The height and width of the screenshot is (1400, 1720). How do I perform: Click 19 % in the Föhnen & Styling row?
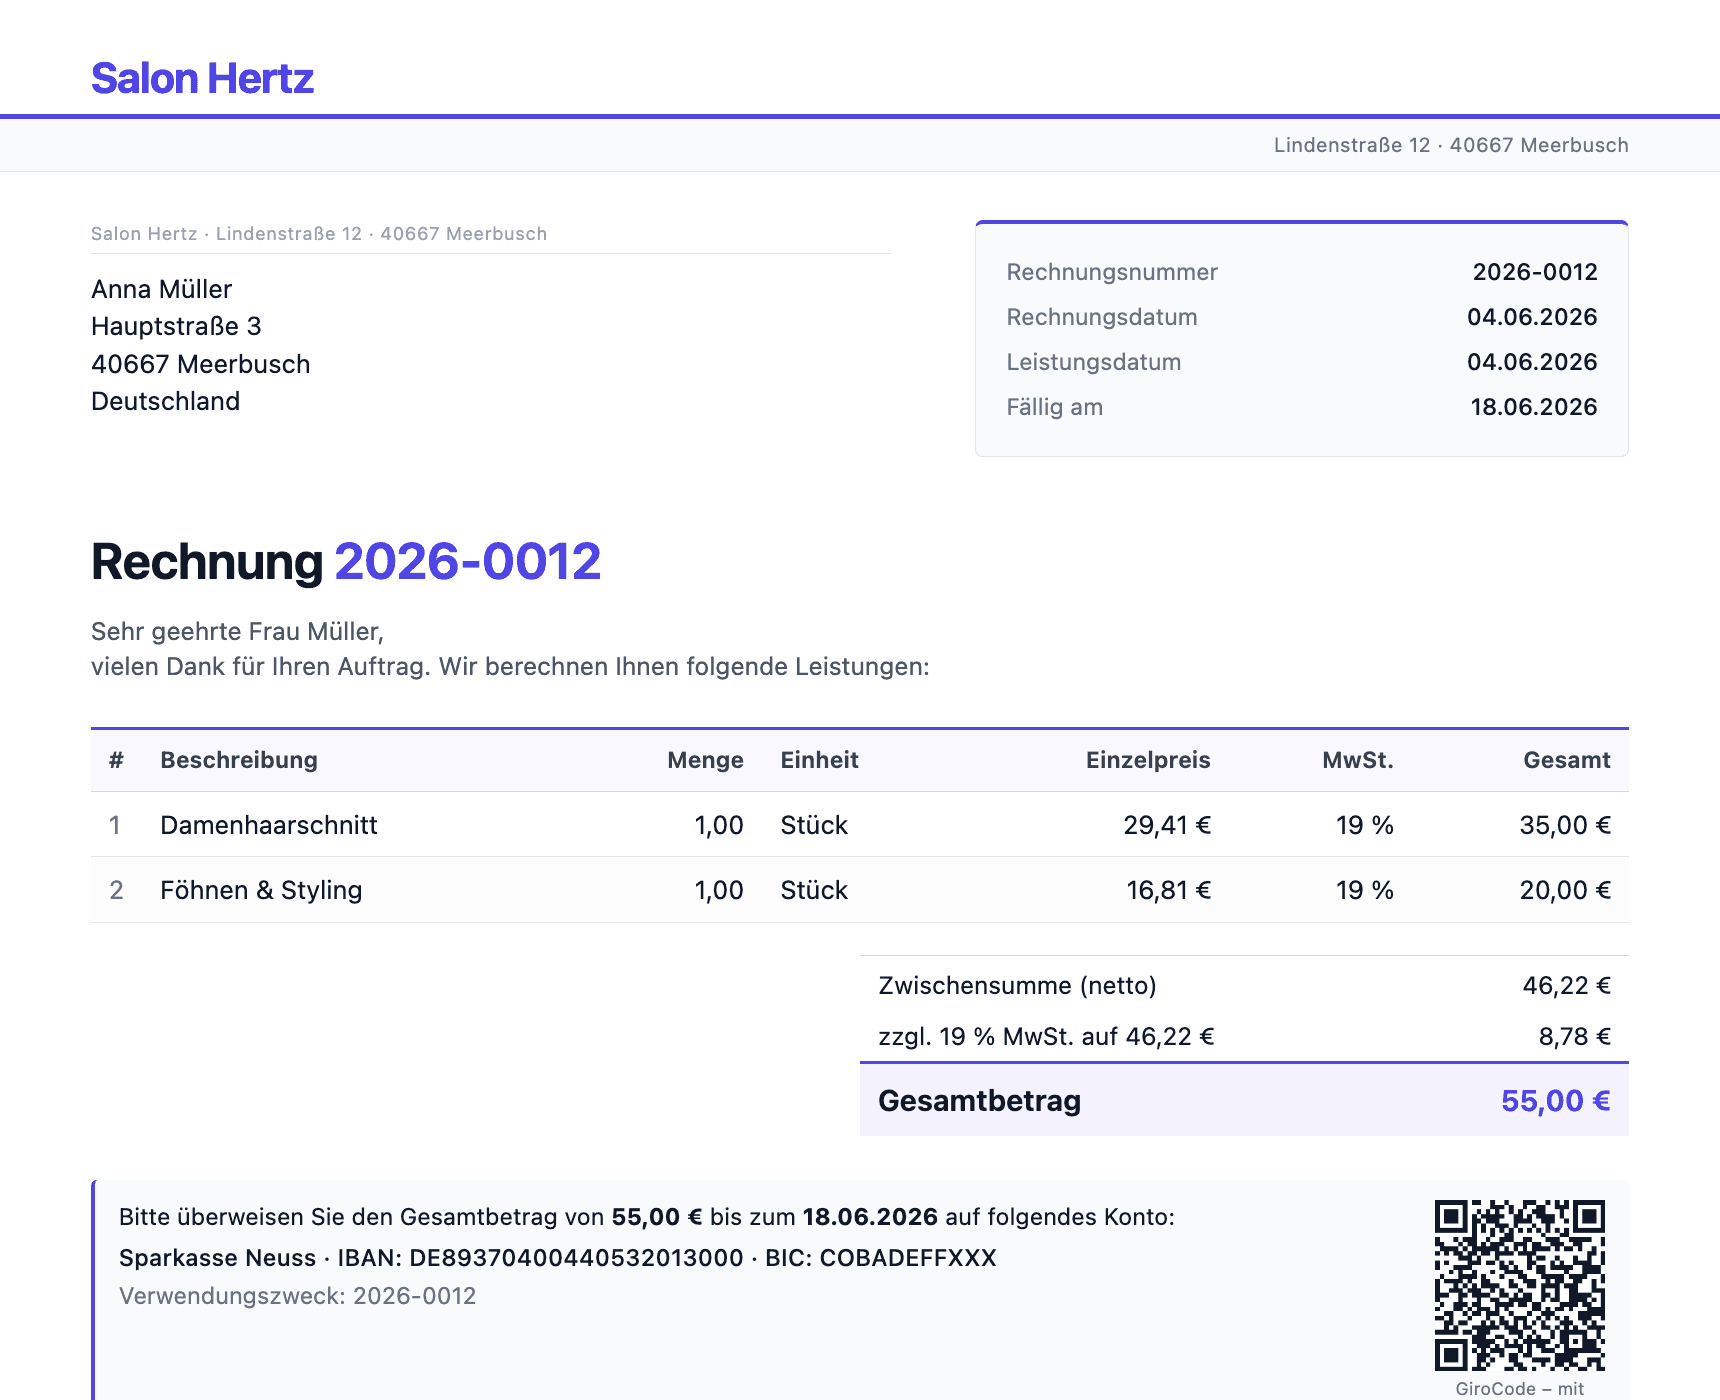click(1365, 890)
